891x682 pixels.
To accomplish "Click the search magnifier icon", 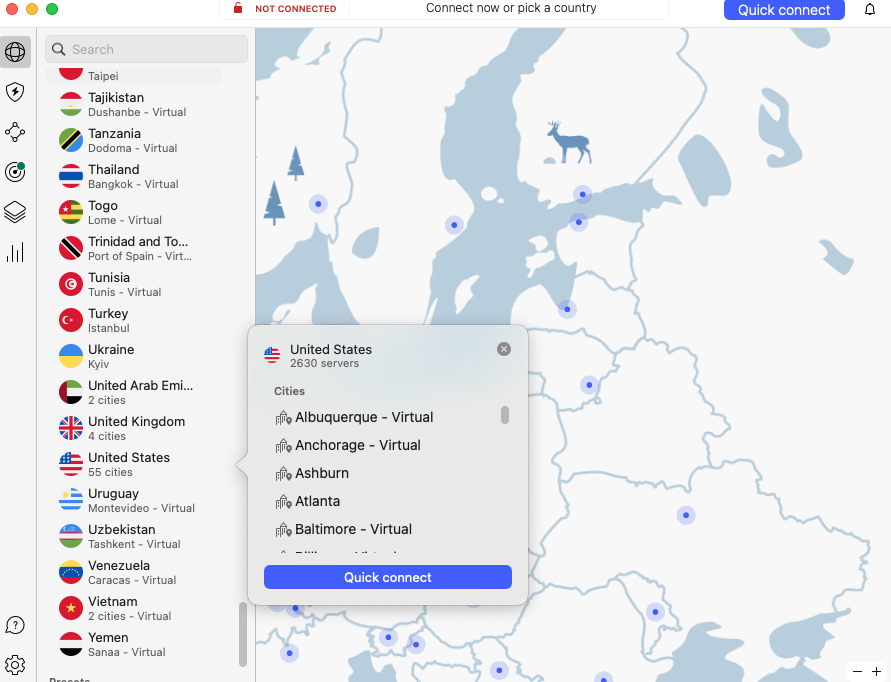I will [59, 49].
